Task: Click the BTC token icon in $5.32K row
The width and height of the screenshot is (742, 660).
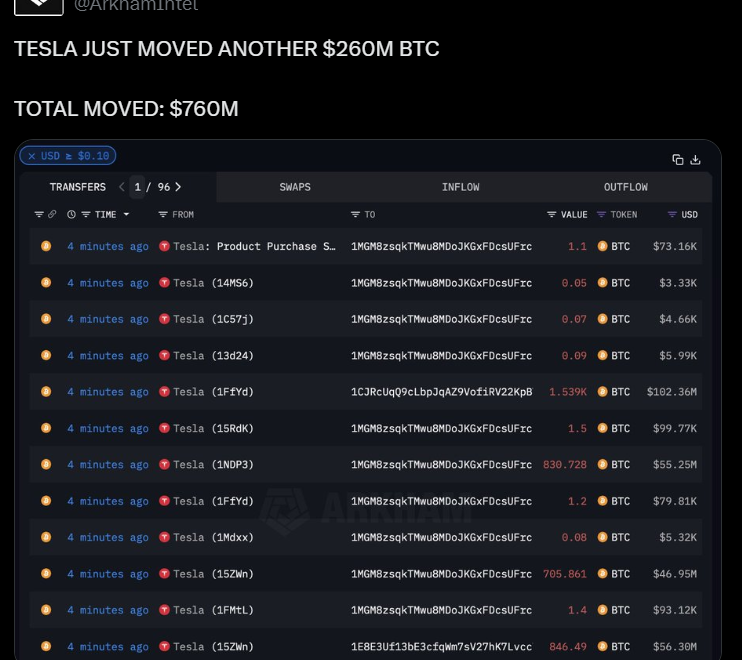Action: coord(602,537)
